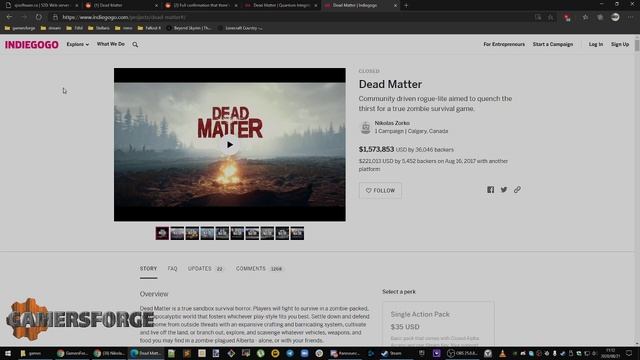Select the STORY tab
640x360 pixels.
coord(148,269)
